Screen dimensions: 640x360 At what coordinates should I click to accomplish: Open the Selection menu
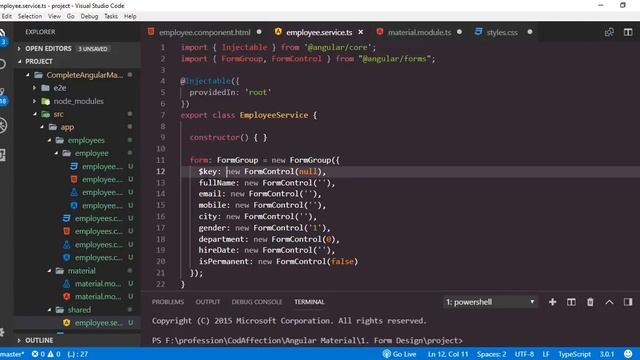click(x=30, y=16)
